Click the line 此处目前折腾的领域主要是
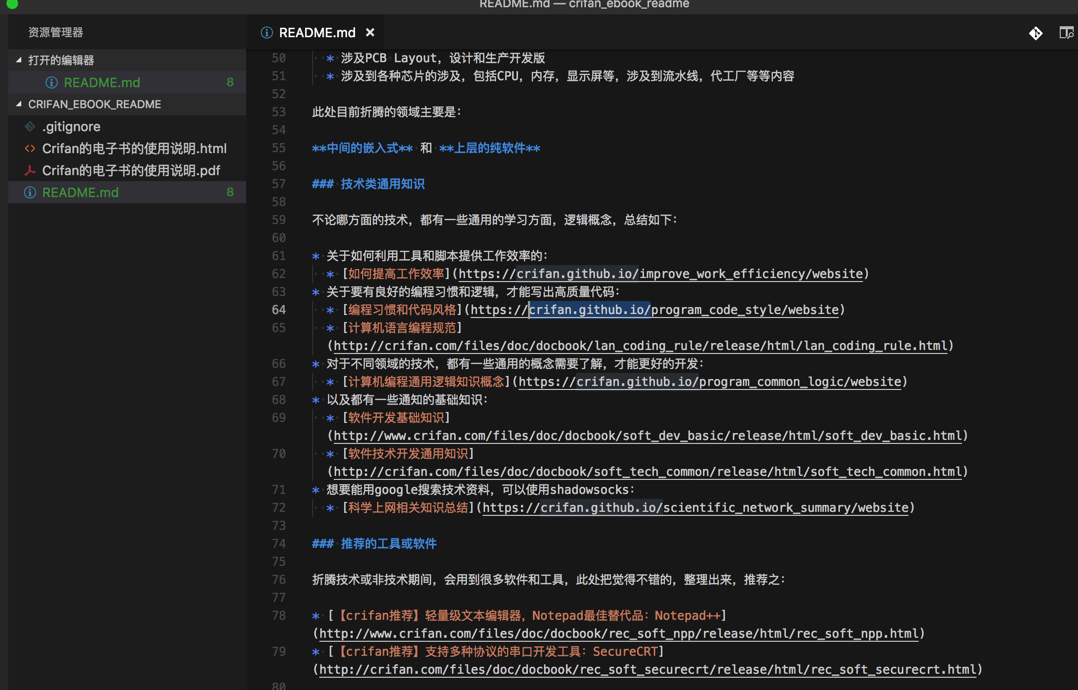This screenshot has width=1078, height=690. (387, 112)
